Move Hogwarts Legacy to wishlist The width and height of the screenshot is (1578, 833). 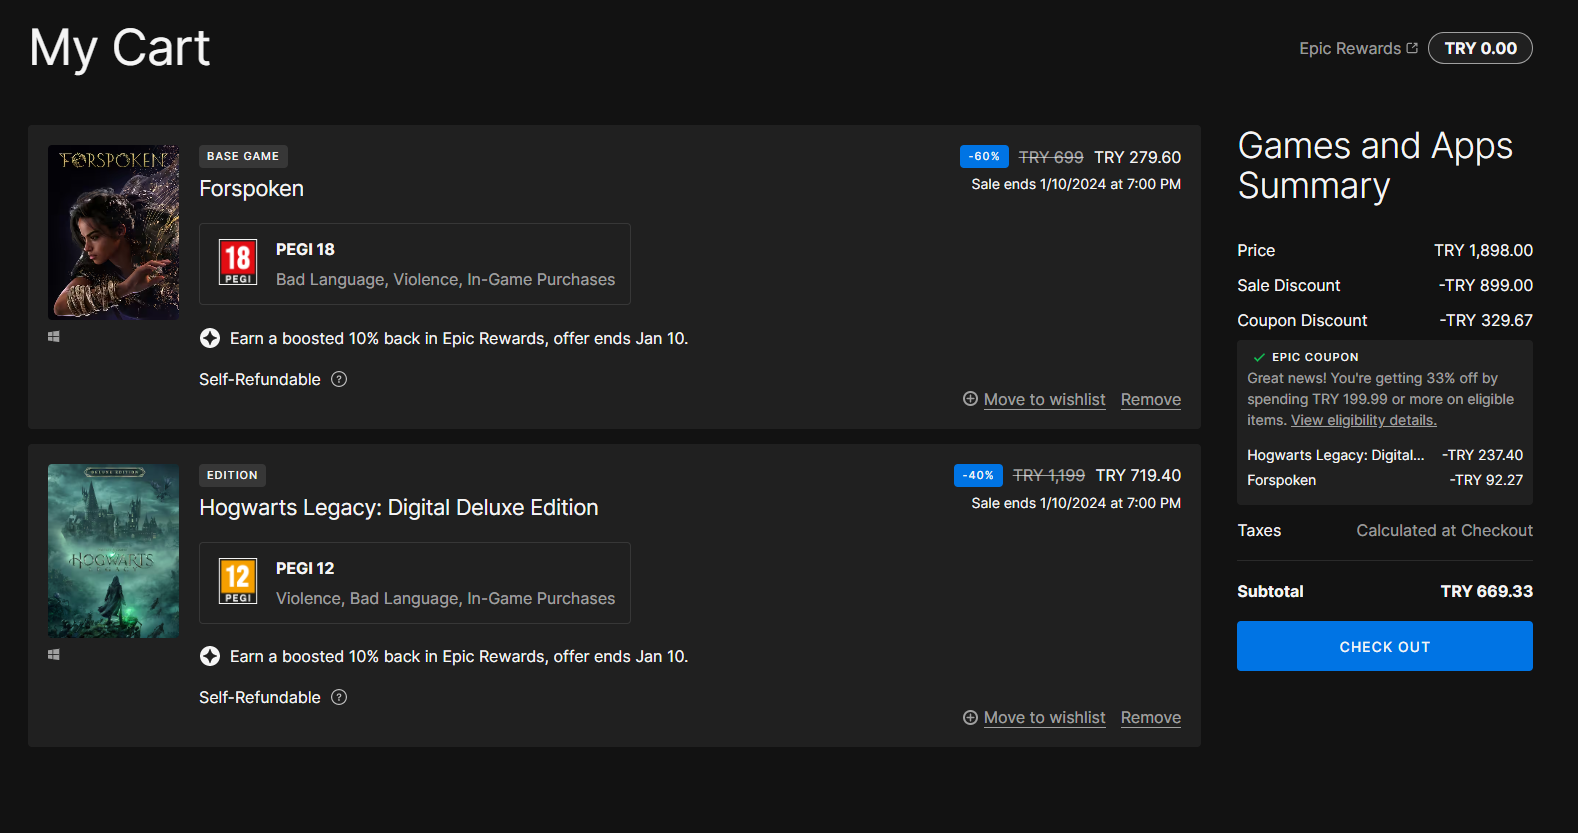point(1045,717)
